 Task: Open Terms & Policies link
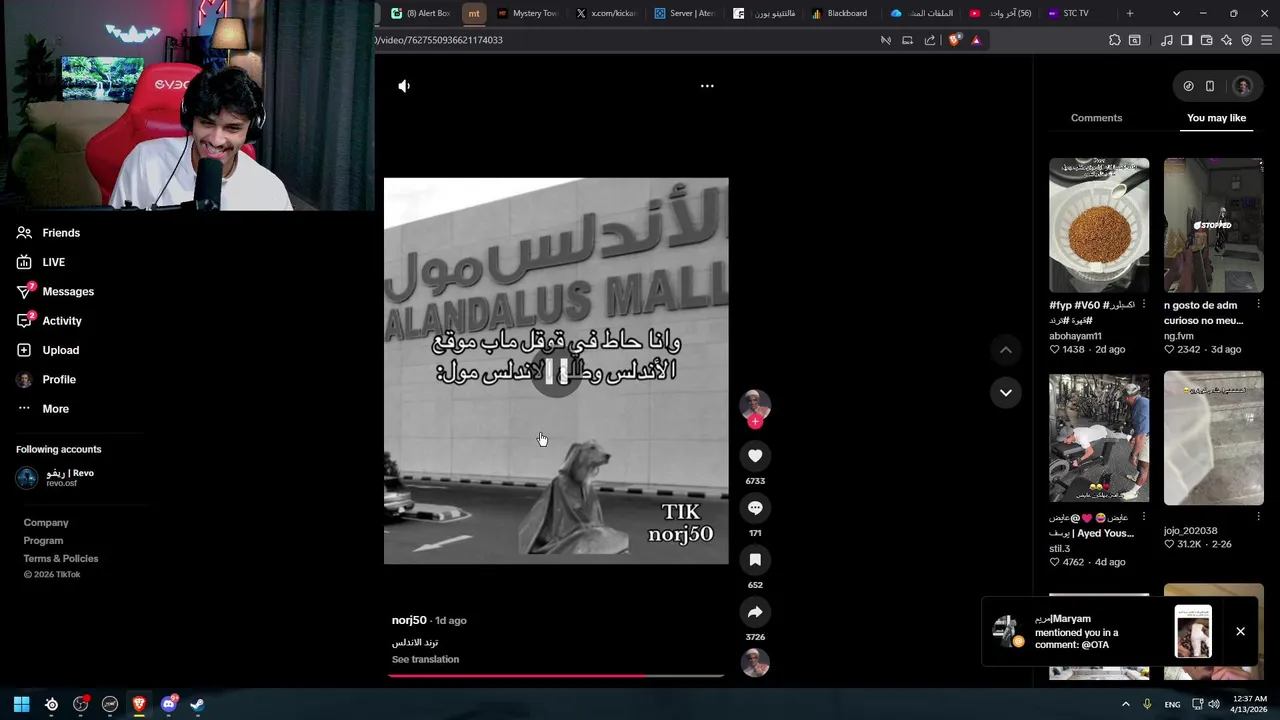click(61, 558)
